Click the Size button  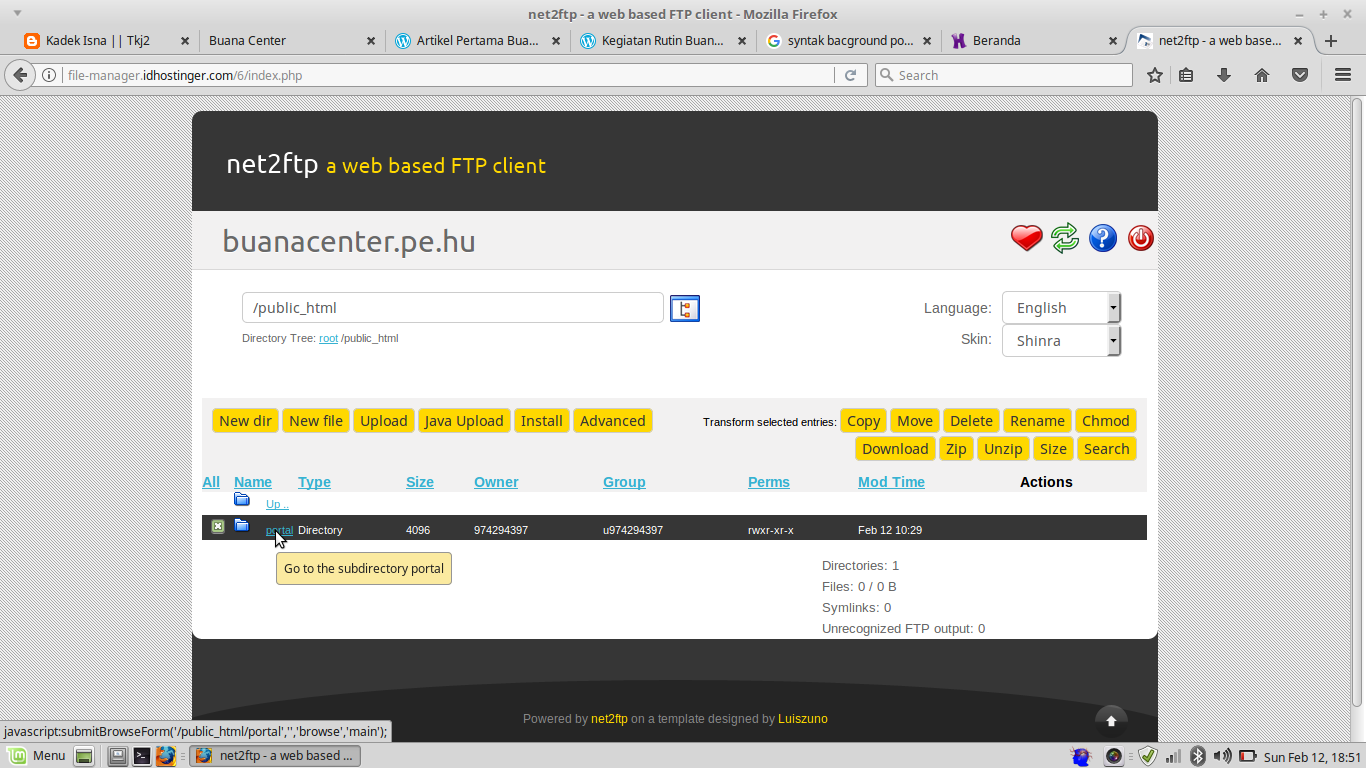tap(1053, 449)
